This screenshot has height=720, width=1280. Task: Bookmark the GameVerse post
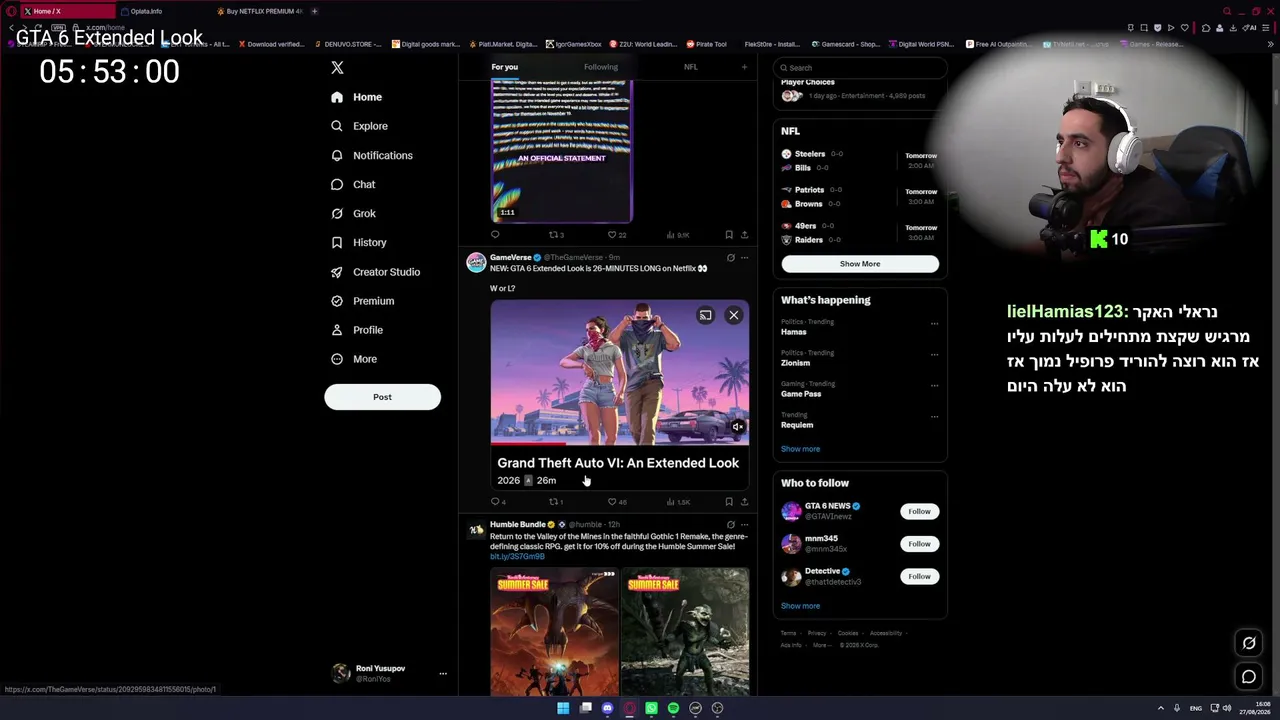(729, 502)
